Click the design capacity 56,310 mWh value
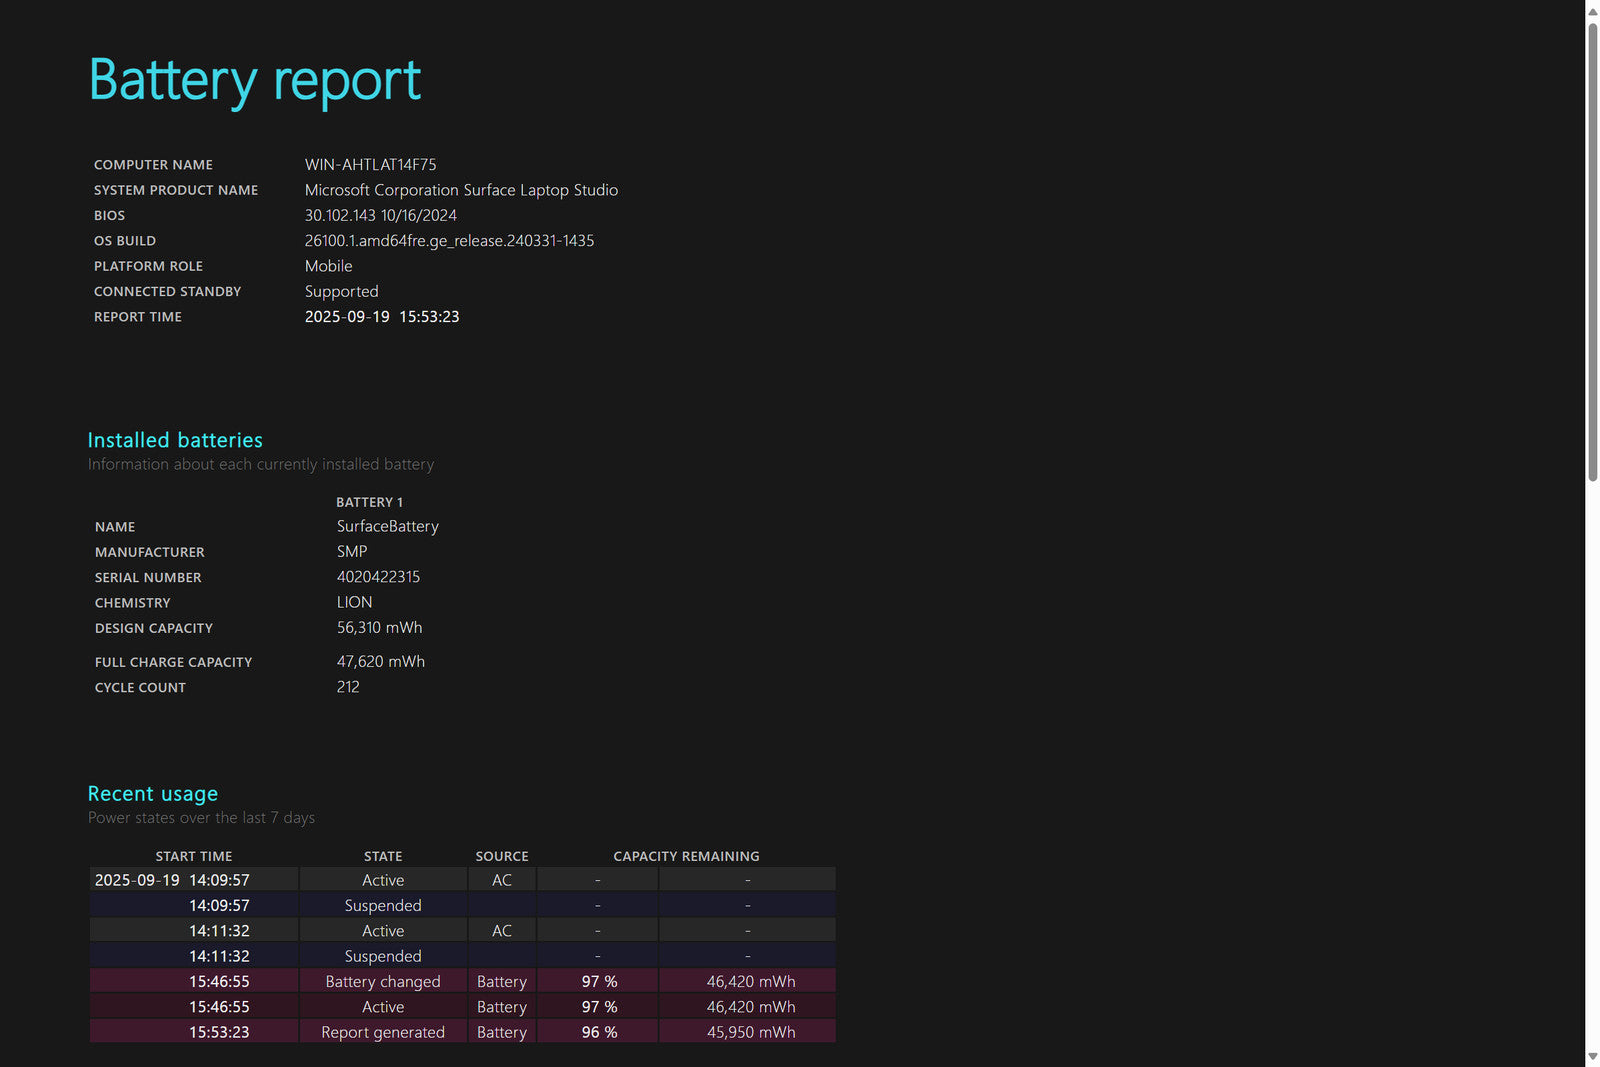This screenshot has width=1600, height=1067. [379, 628]
